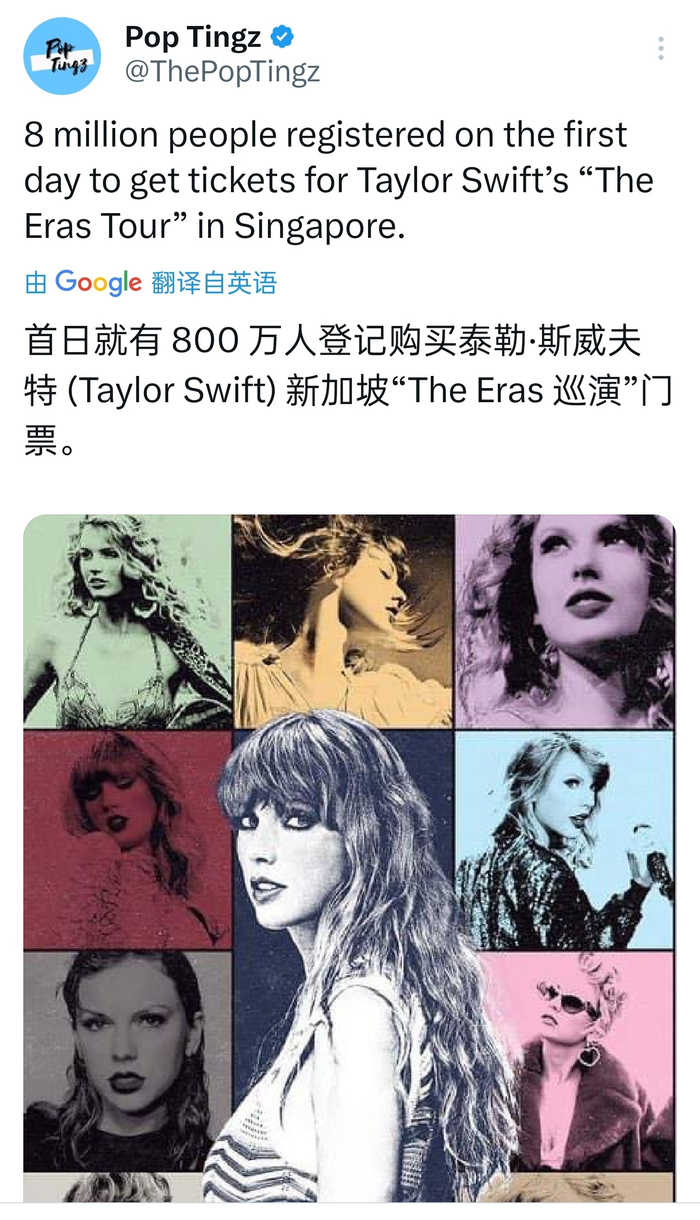Screen dimensions: 700x1220
Task: Open the Pop Tingz profile avatar
Action: (x=62, y=55)
